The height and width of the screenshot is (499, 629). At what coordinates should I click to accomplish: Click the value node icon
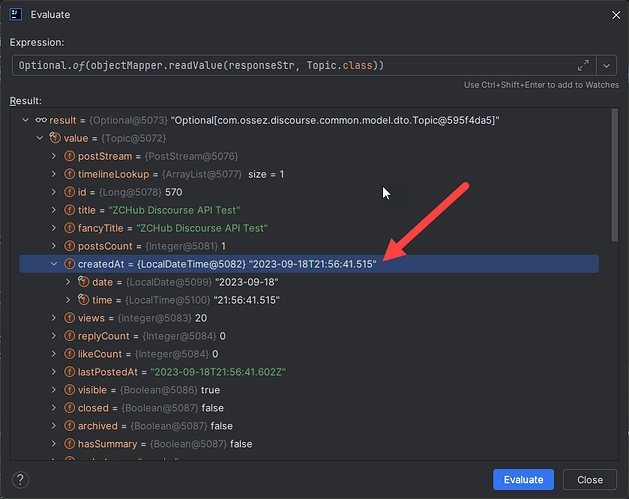coord(55,137)
